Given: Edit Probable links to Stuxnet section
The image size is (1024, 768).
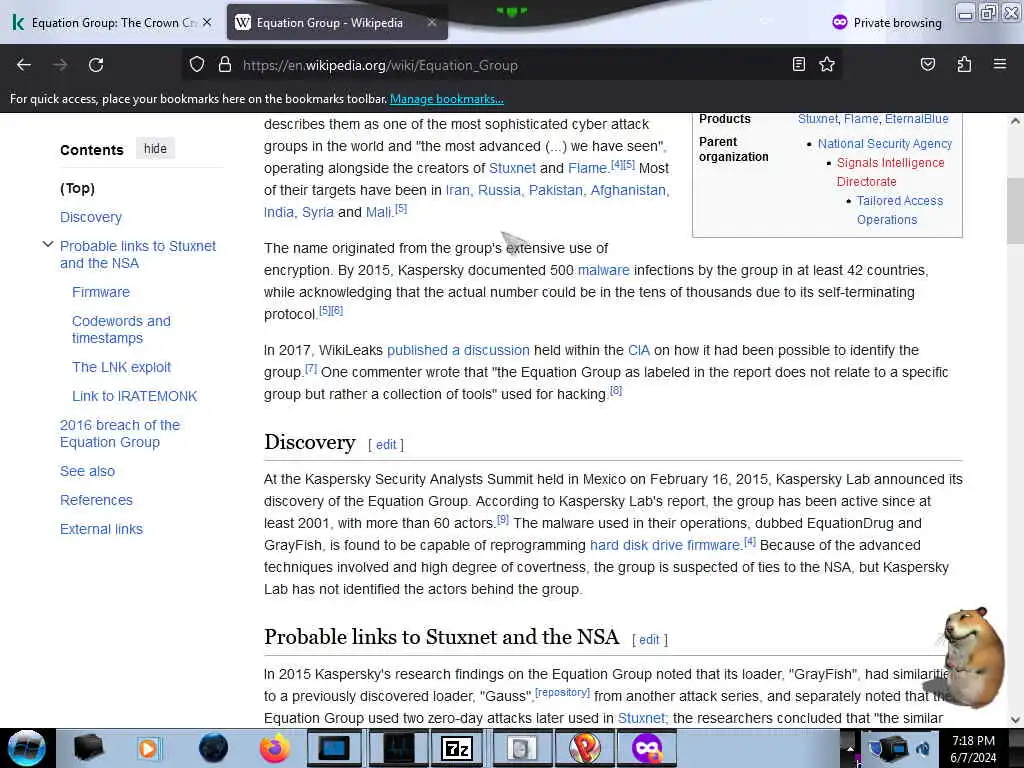Looking at the screenshot, I should pyautogui.click(x=649, y=640).
